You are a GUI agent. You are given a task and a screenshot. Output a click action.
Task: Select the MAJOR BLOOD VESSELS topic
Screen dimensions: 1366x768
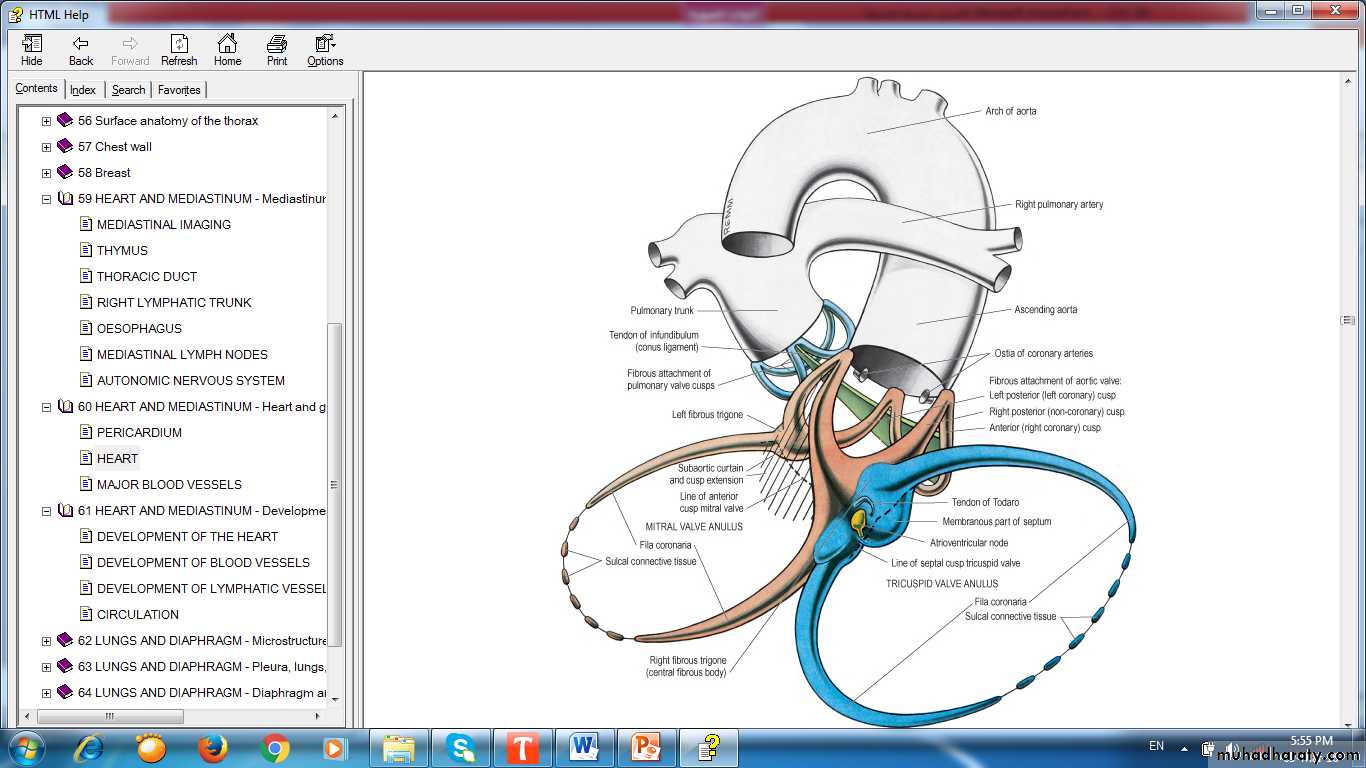click(169, 485)
